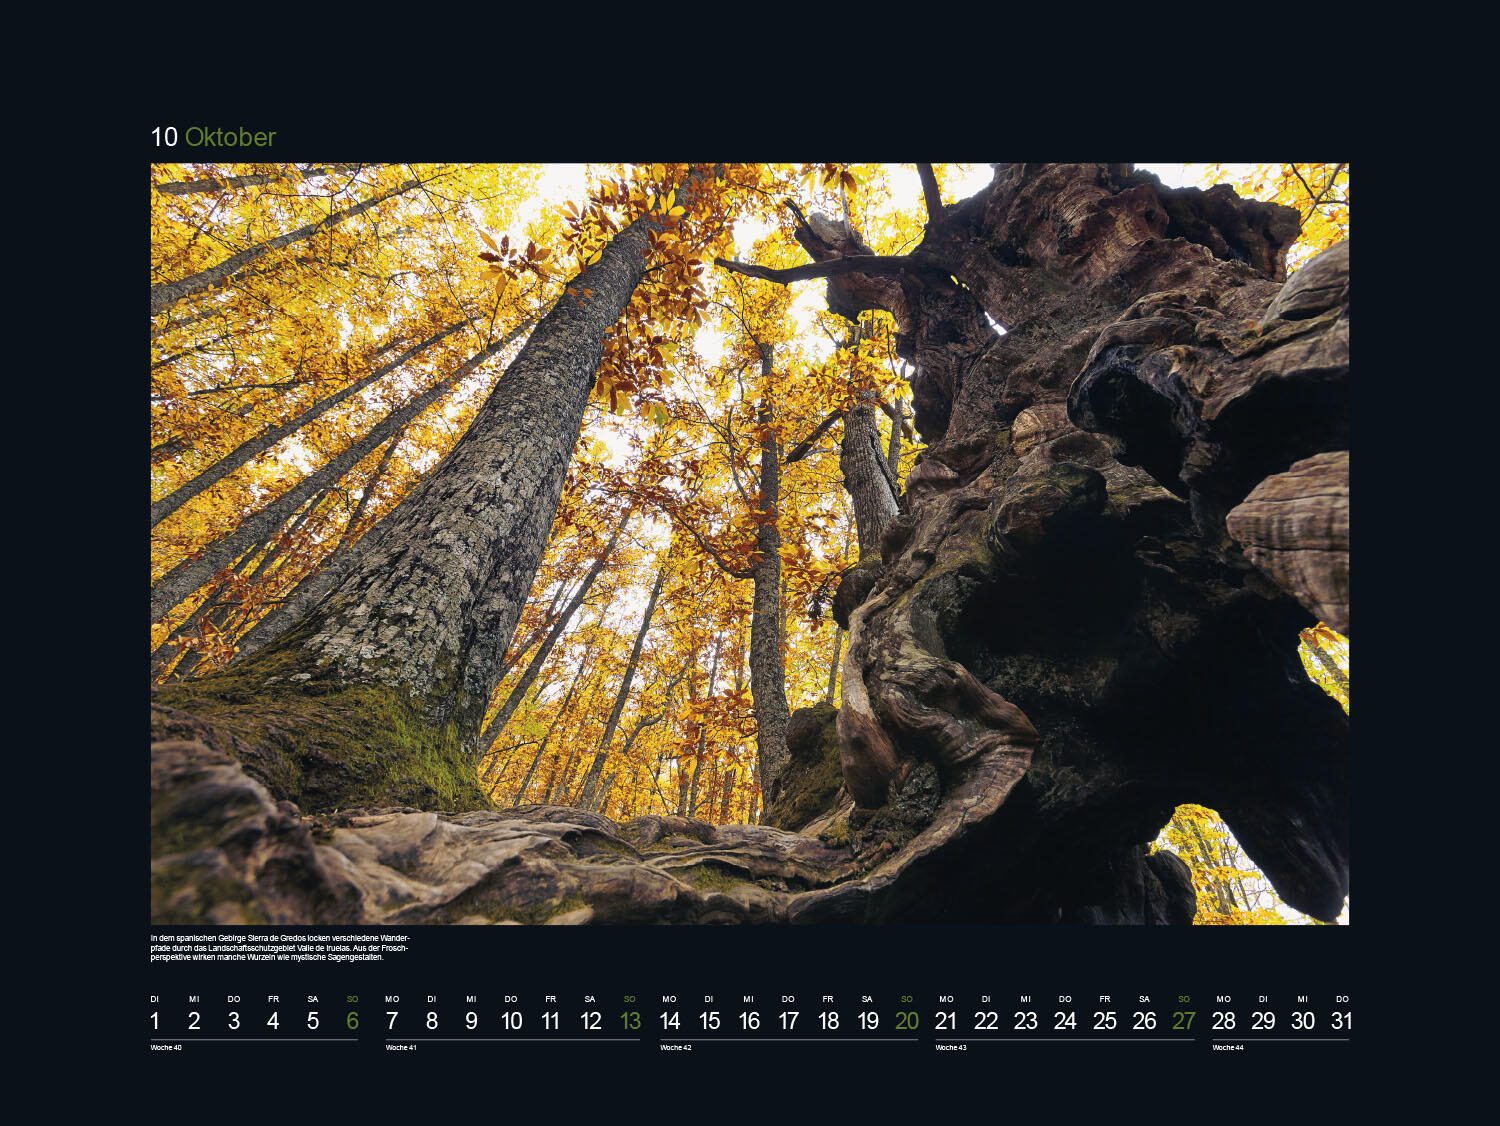Viewport: 1500px width, 1126px height.
Task: Pick Thursday the 3rd
Action: 233,1021
